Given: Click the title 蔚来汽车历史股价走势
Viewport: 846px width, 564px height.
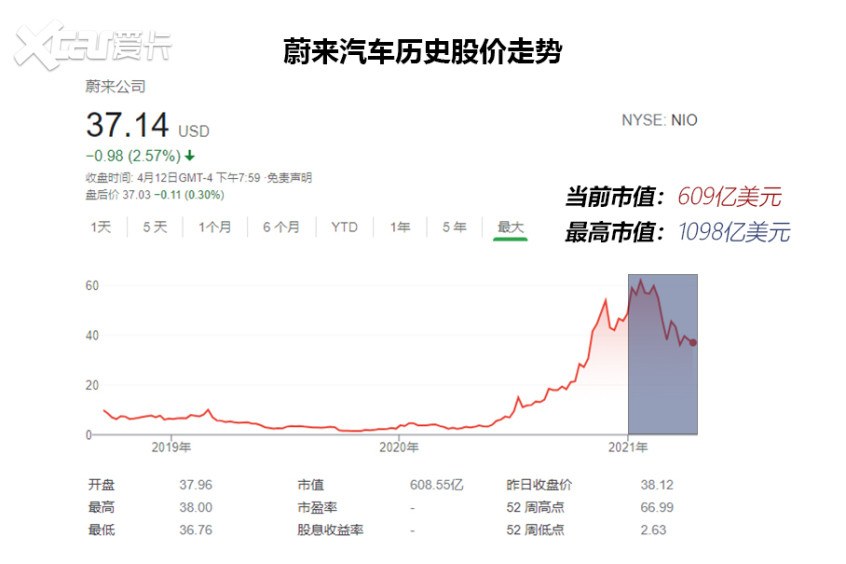Looking at the screenshot, I should tap(423, 52).
